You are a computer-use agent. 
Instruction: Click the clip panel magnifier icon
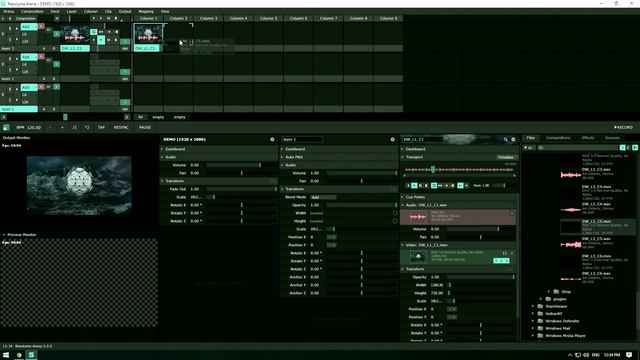(506, 140)
